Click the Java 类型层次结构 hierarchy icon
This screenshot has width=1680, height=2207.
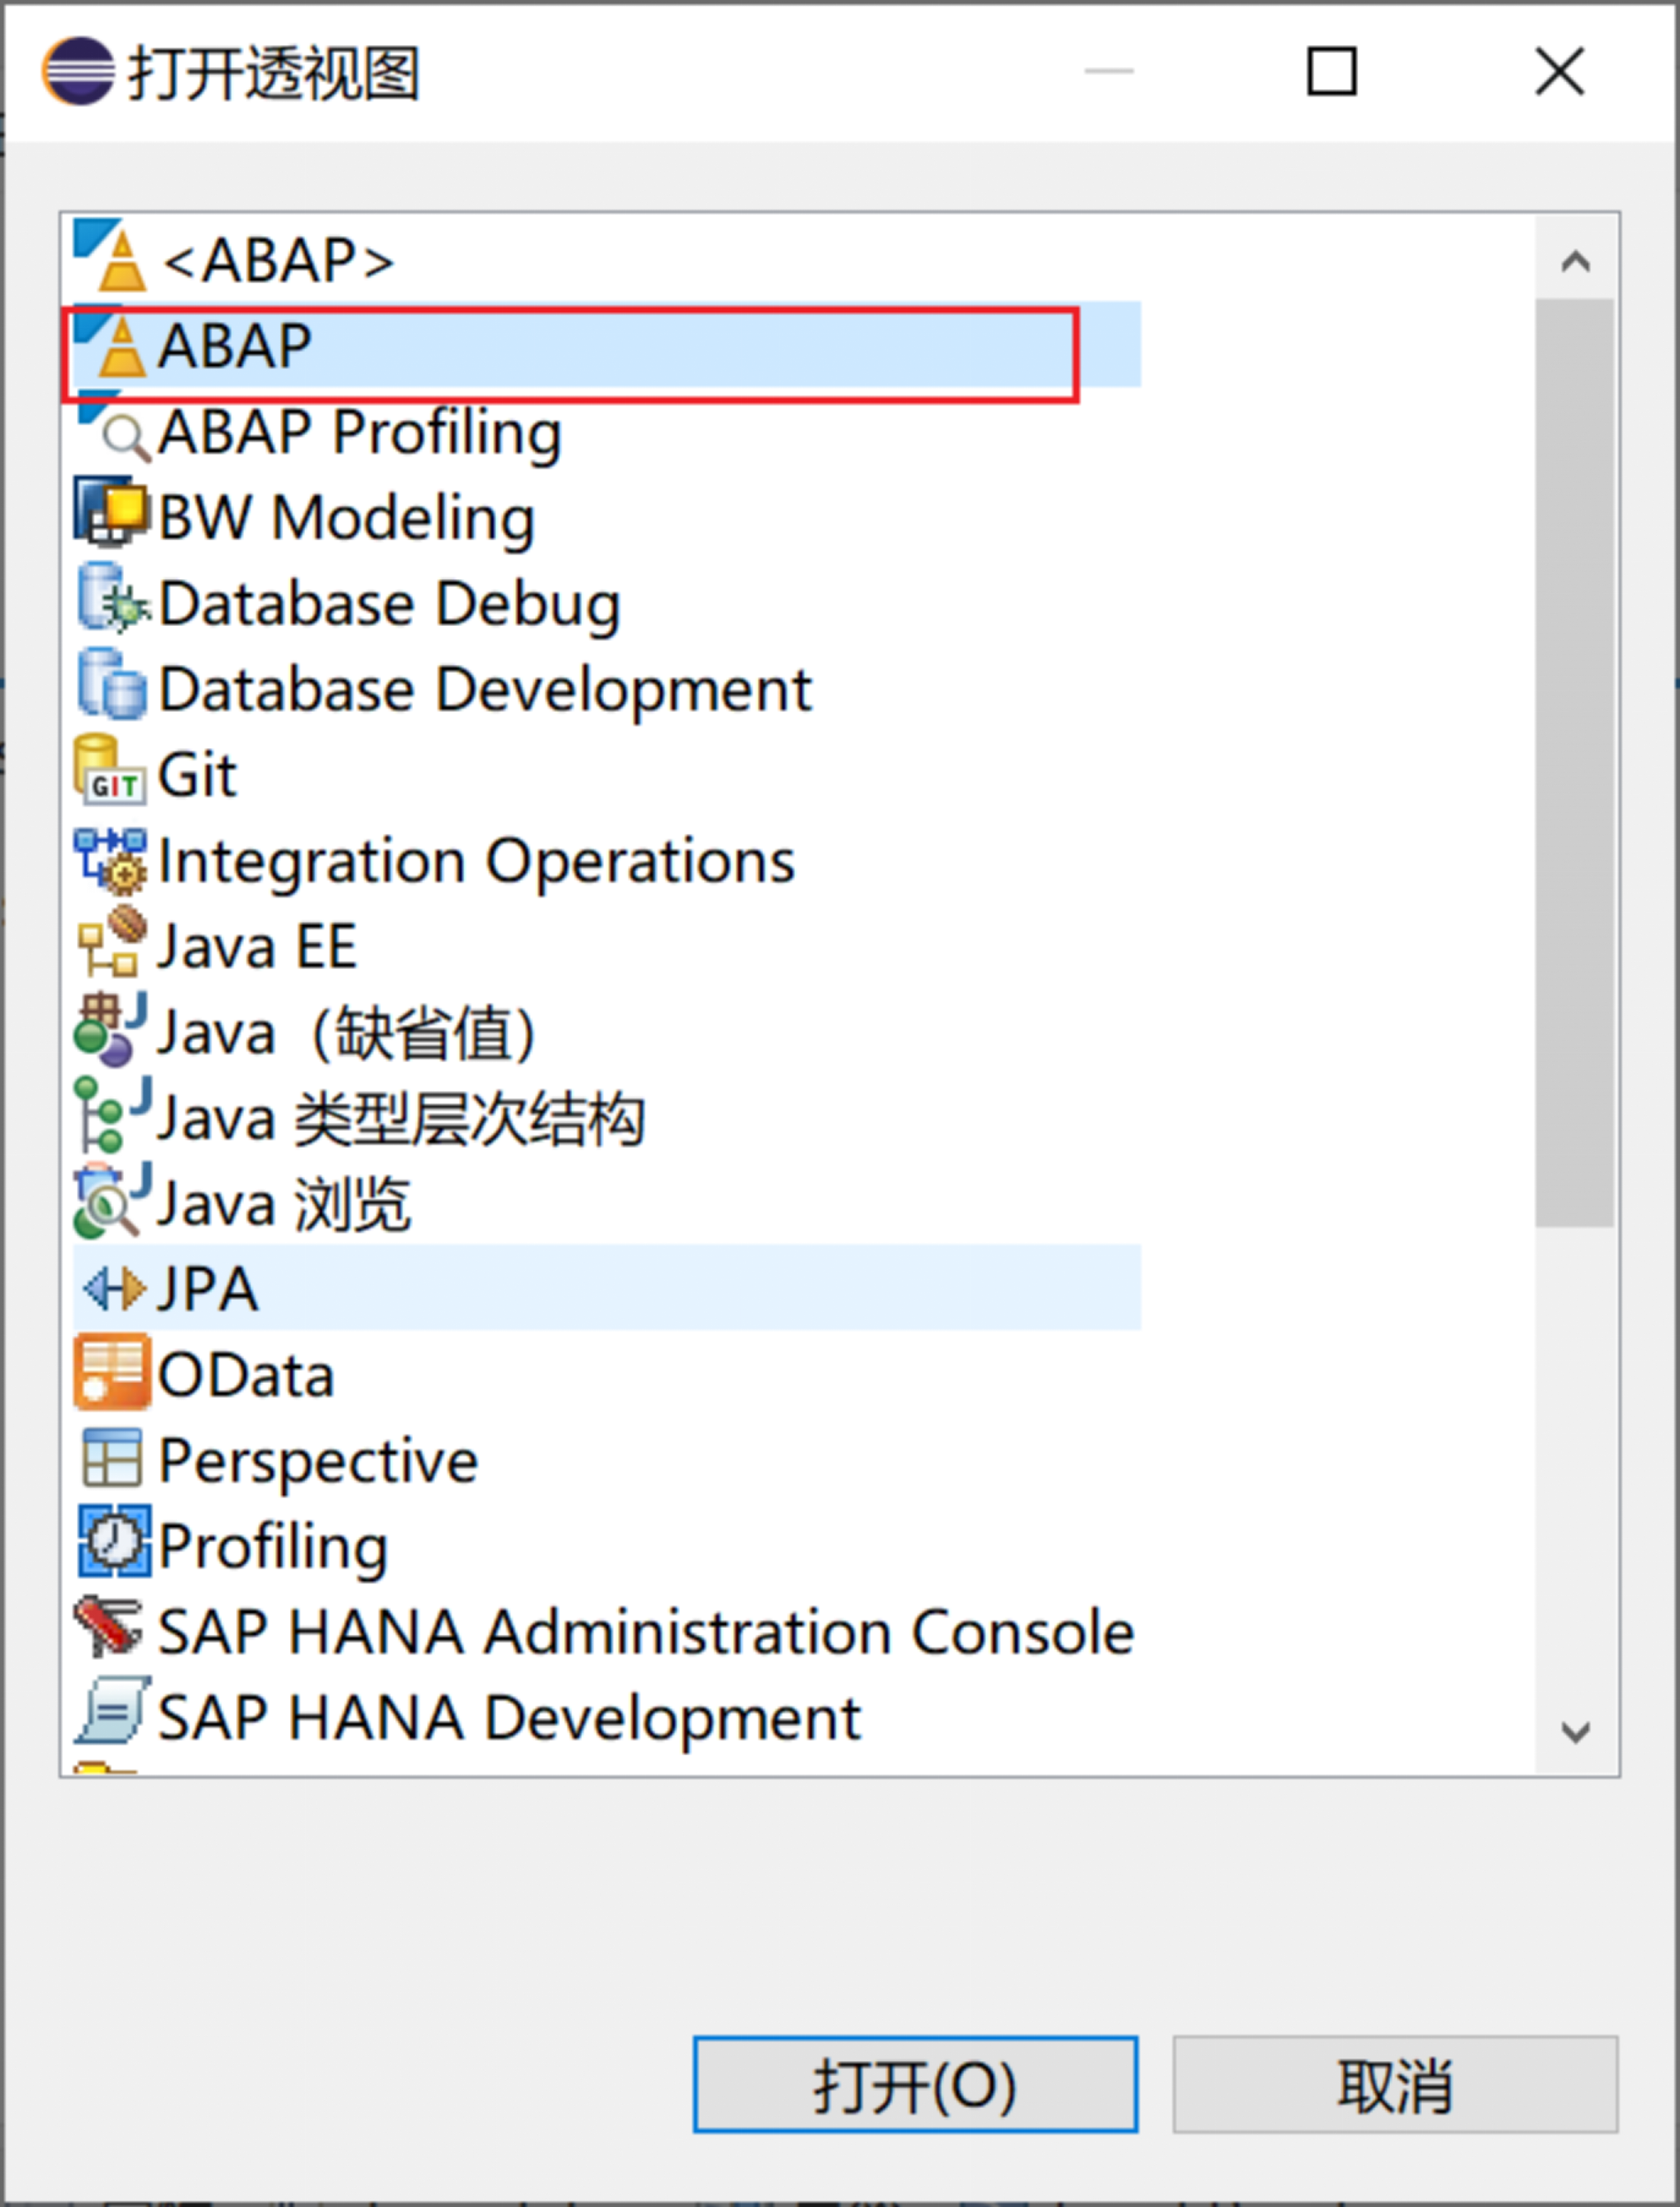point(113,1114)
